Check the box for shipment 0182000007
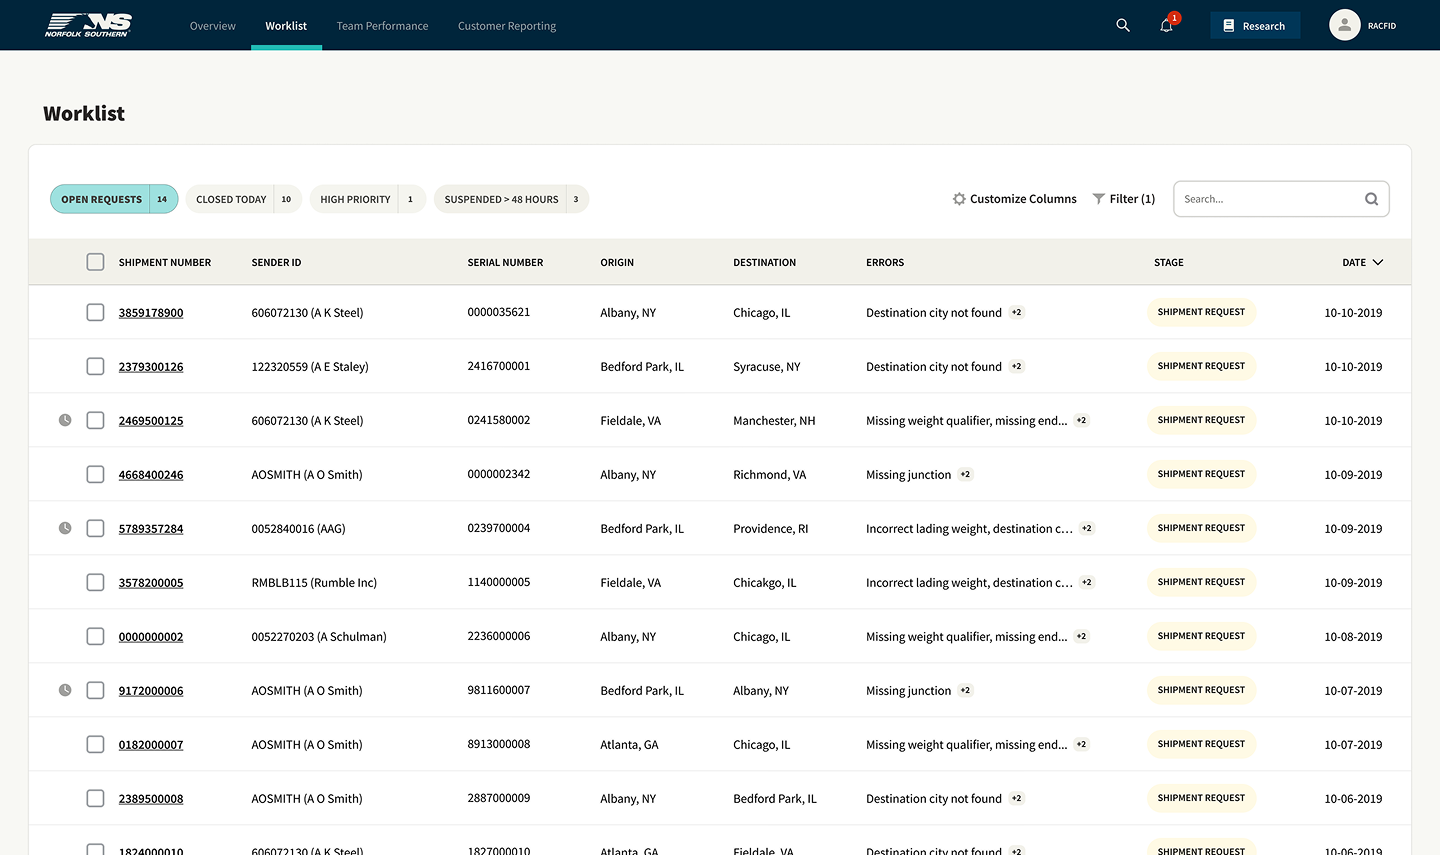This screenshot has height=855, width=1440. point(95,744)
